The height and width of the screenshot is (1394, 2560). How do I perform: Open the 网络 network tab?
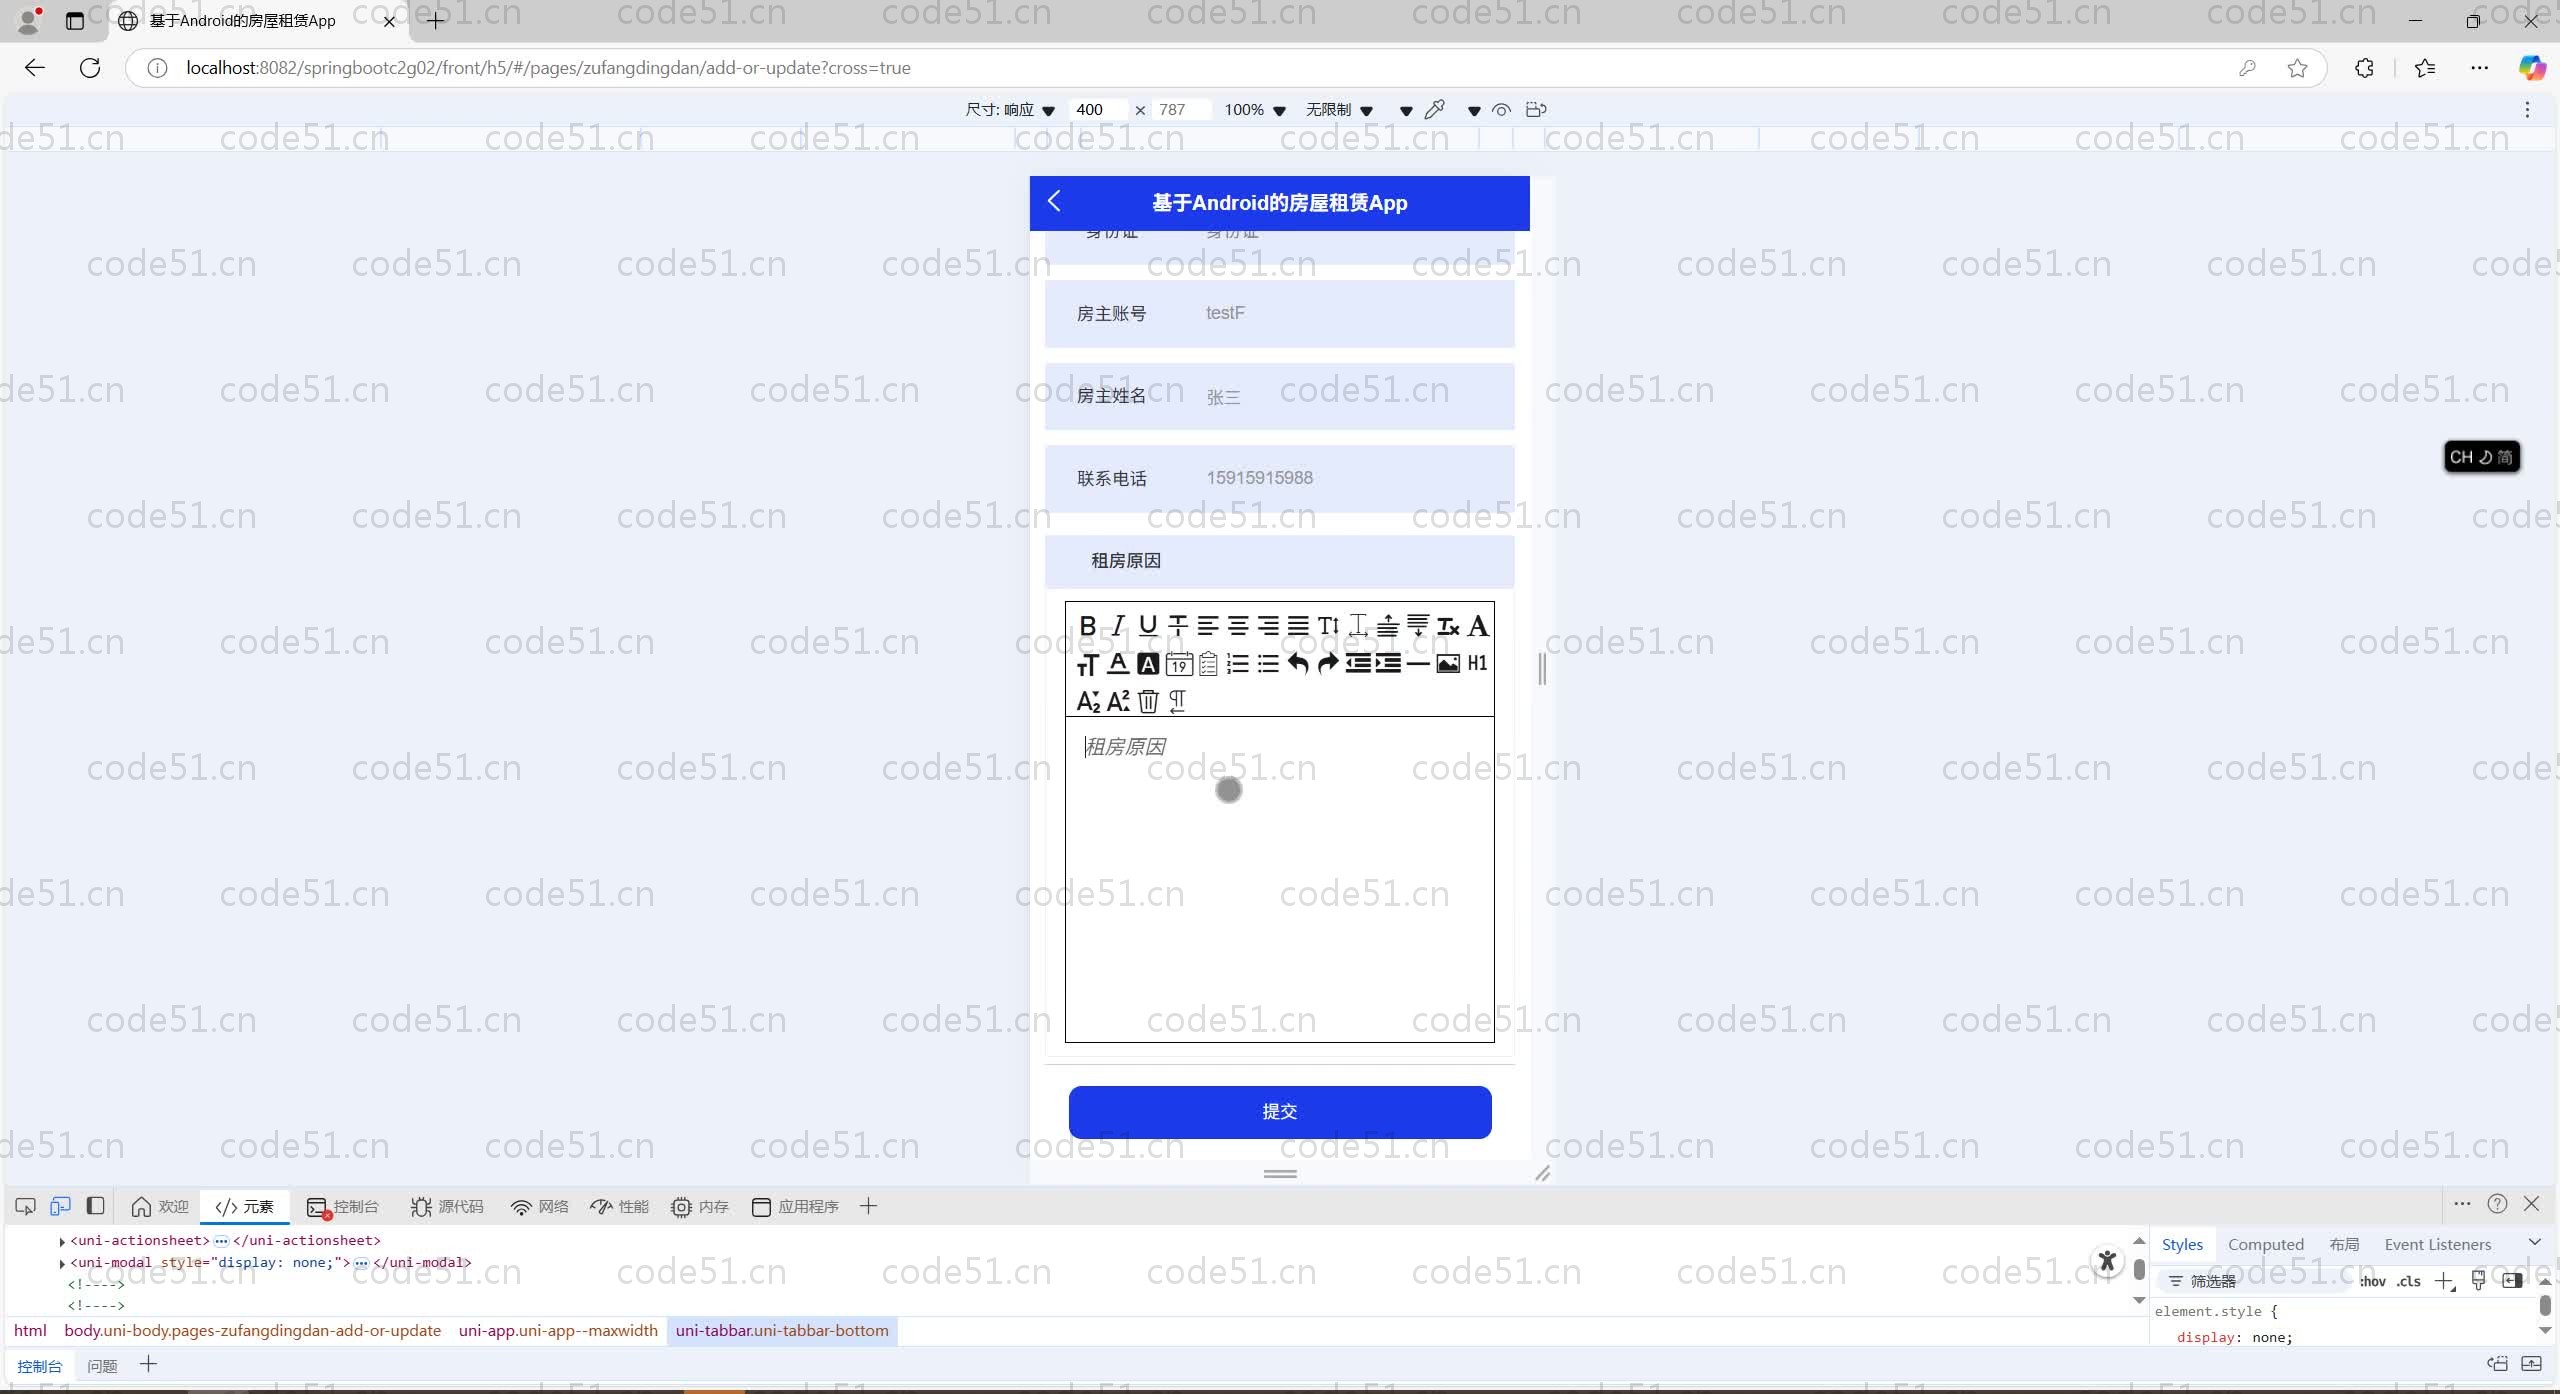coord(539,1207)
